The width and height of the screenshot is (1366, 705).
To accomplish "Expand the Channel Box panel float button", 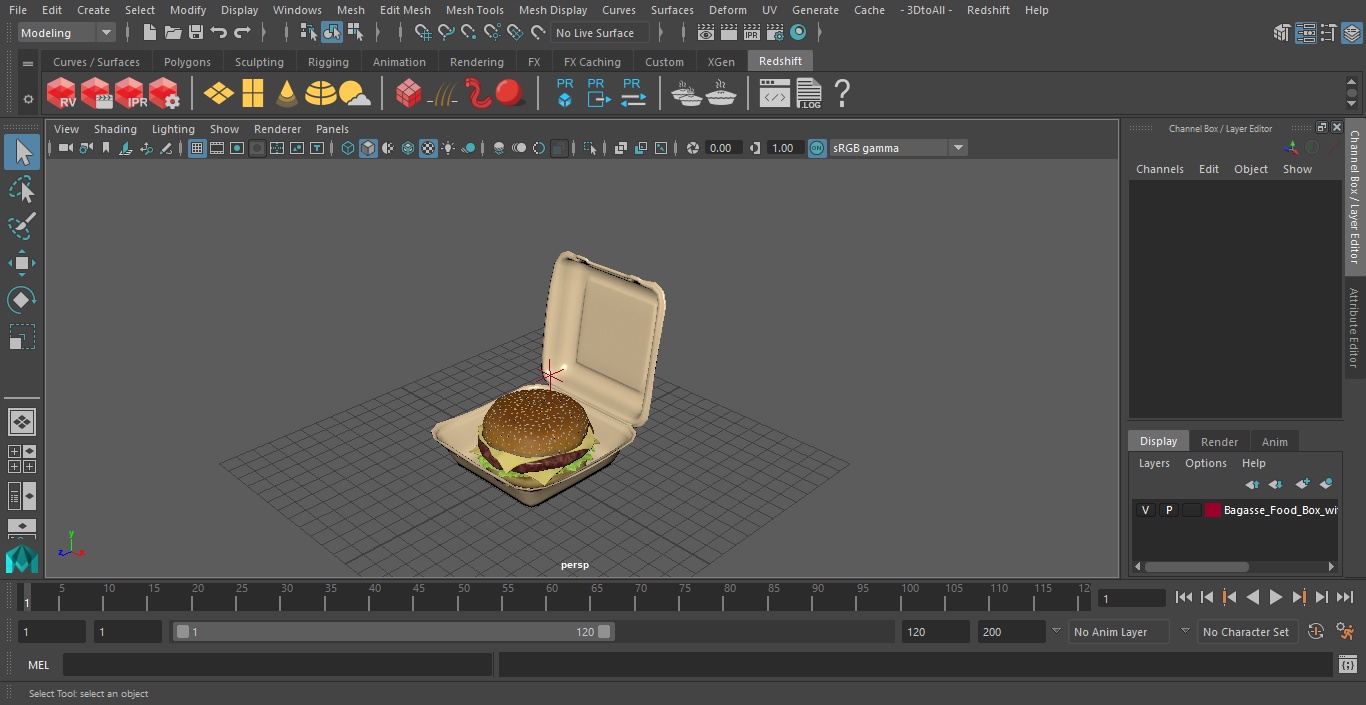I will click(1321, 127).
